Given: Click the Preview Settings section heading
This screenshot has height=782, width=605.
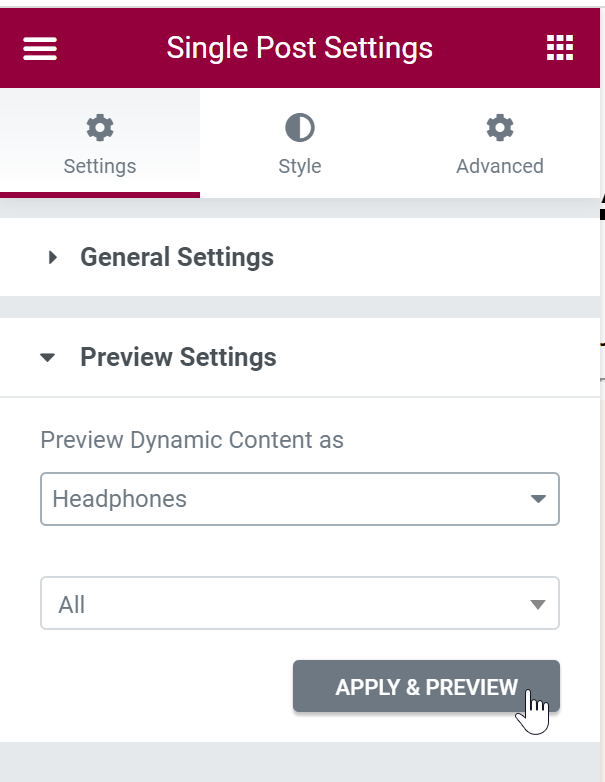Looking at the screenshot, I should [179, 357].
